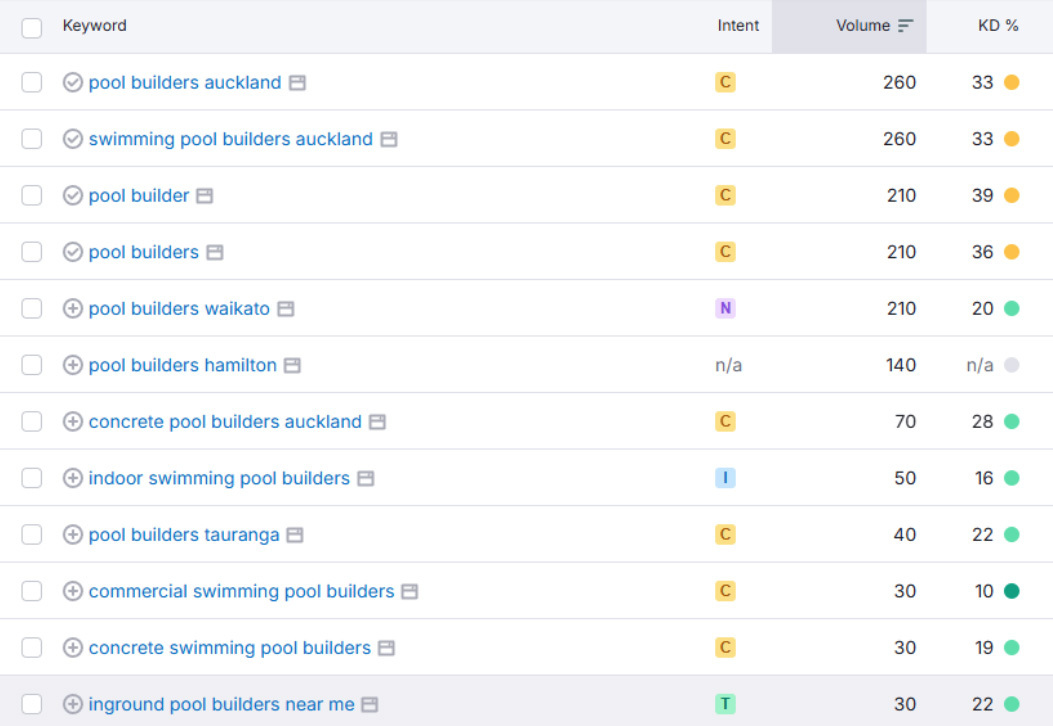Click the Keyword column header
This screenshot has height=726, width=1053.
coord(94,26)
